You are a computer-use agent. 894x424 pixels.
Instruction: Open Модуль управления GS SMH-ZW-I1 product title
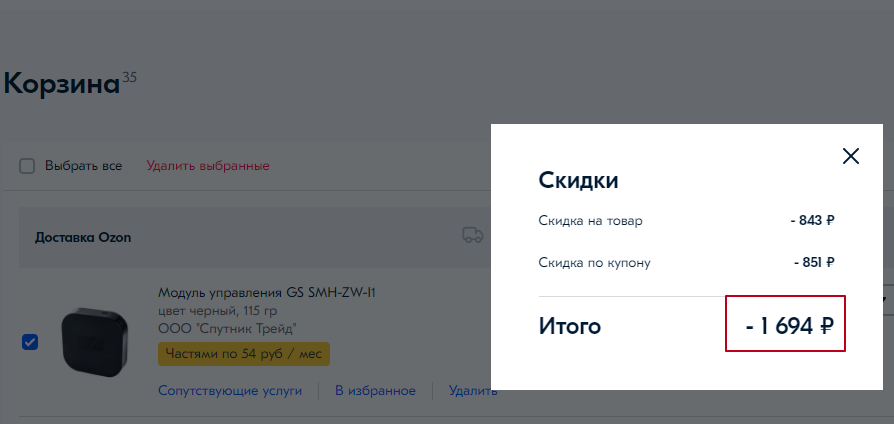[x=266, y=293]
